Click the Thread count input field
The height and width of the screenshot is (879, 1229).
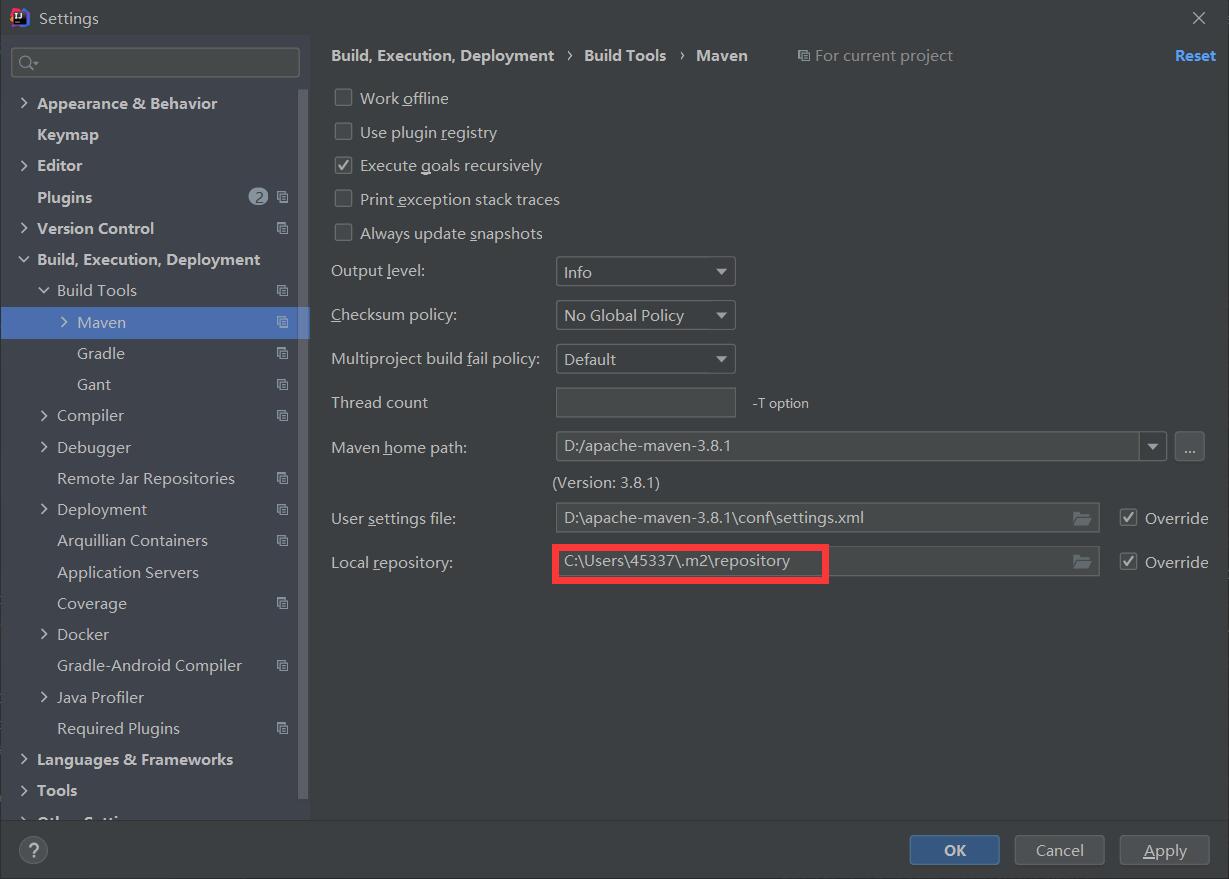point(645,402)
